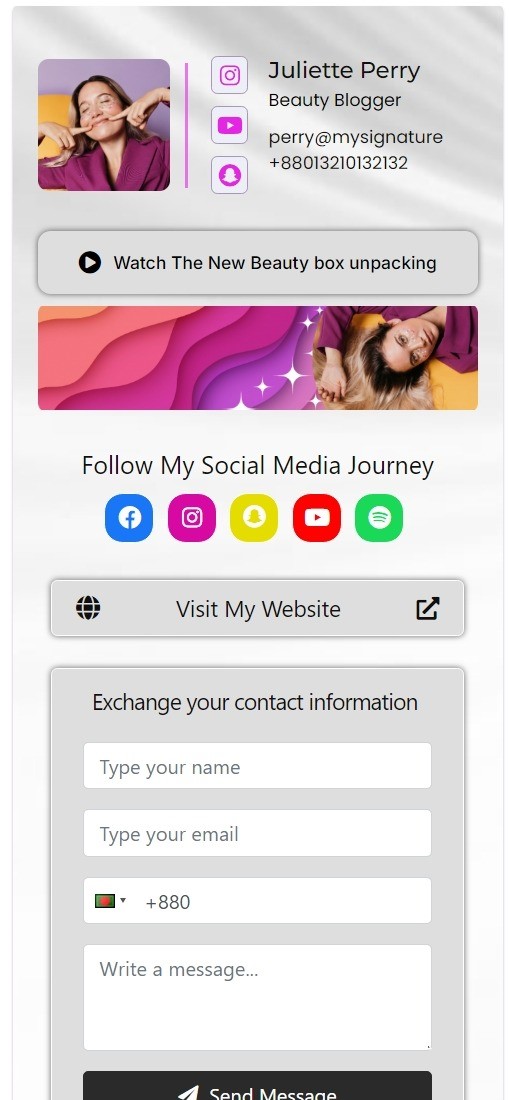Expand the country flag dropdown in the phone field
The image size is (515, 1100).
(x=110, y=901)
